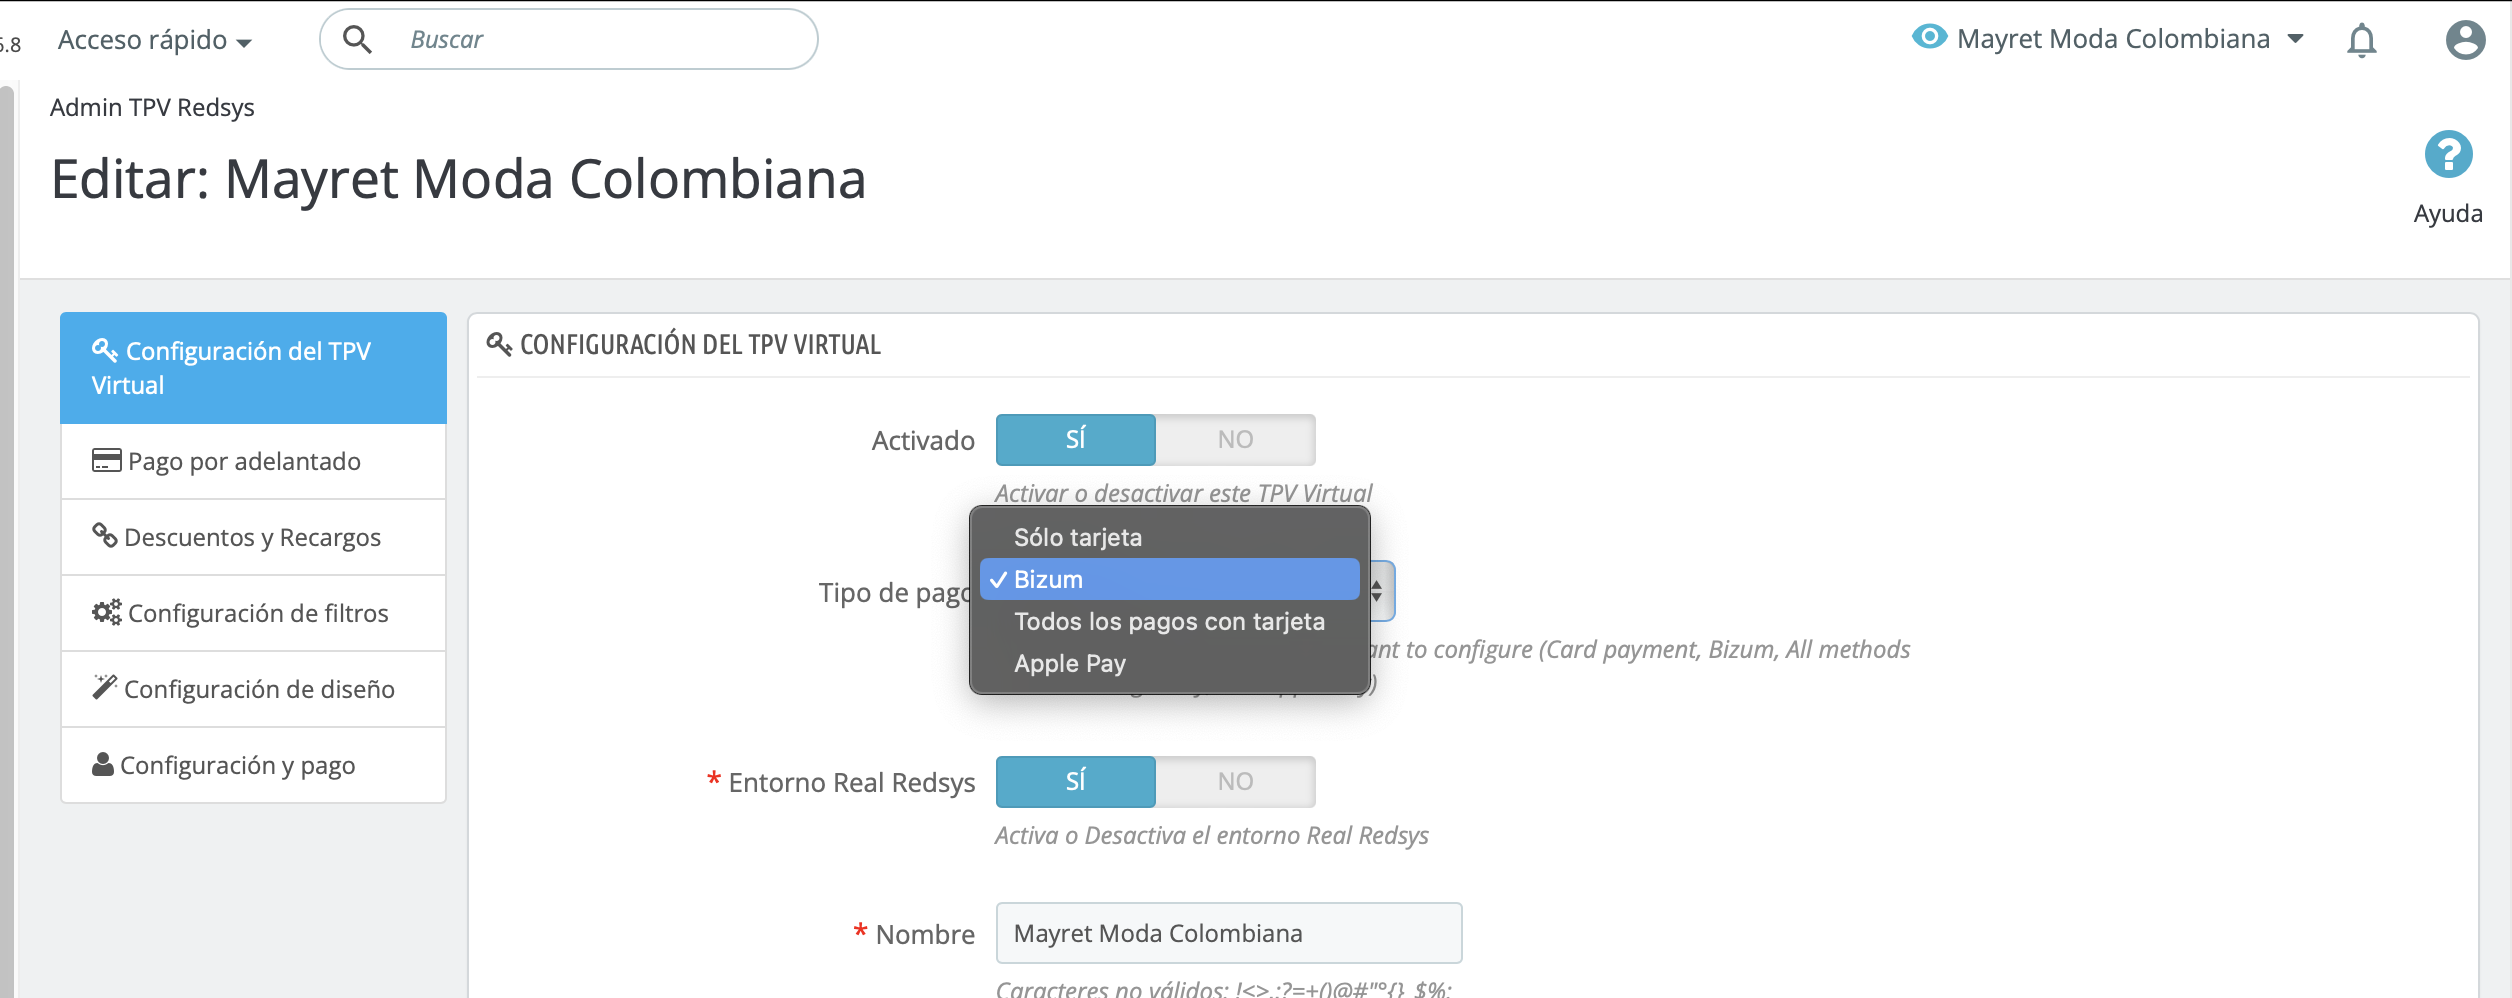Click the left page scrollbar
The width and height of the screenshot is (2512, 998).
pos(7,540)
